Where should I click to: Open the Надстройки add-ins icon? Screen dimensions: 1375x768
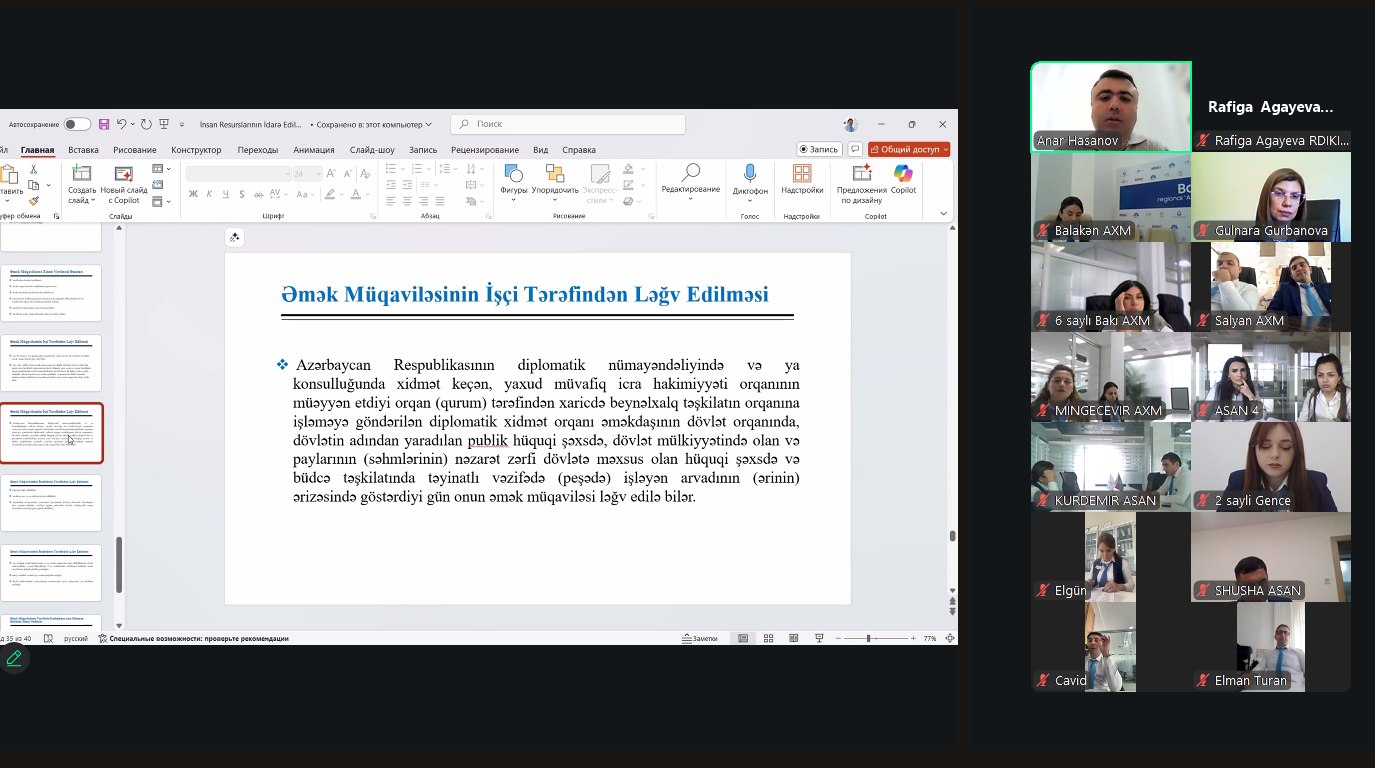coord(802,179)
